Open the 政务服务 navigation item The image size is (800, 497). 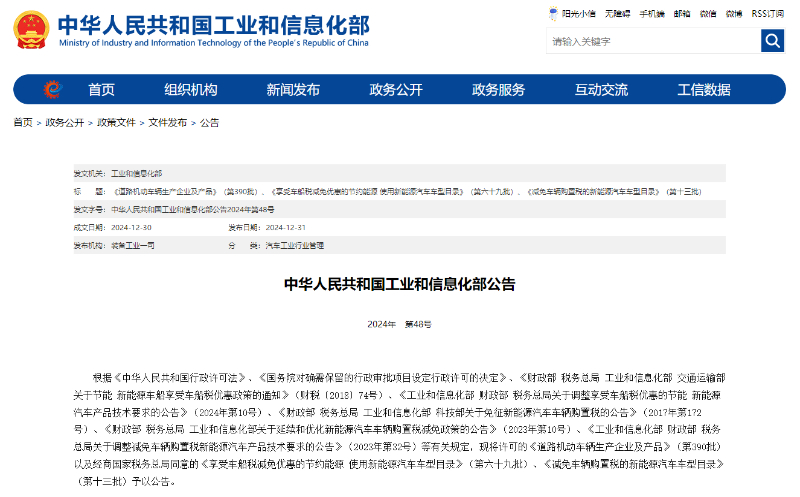pos(498,89)
